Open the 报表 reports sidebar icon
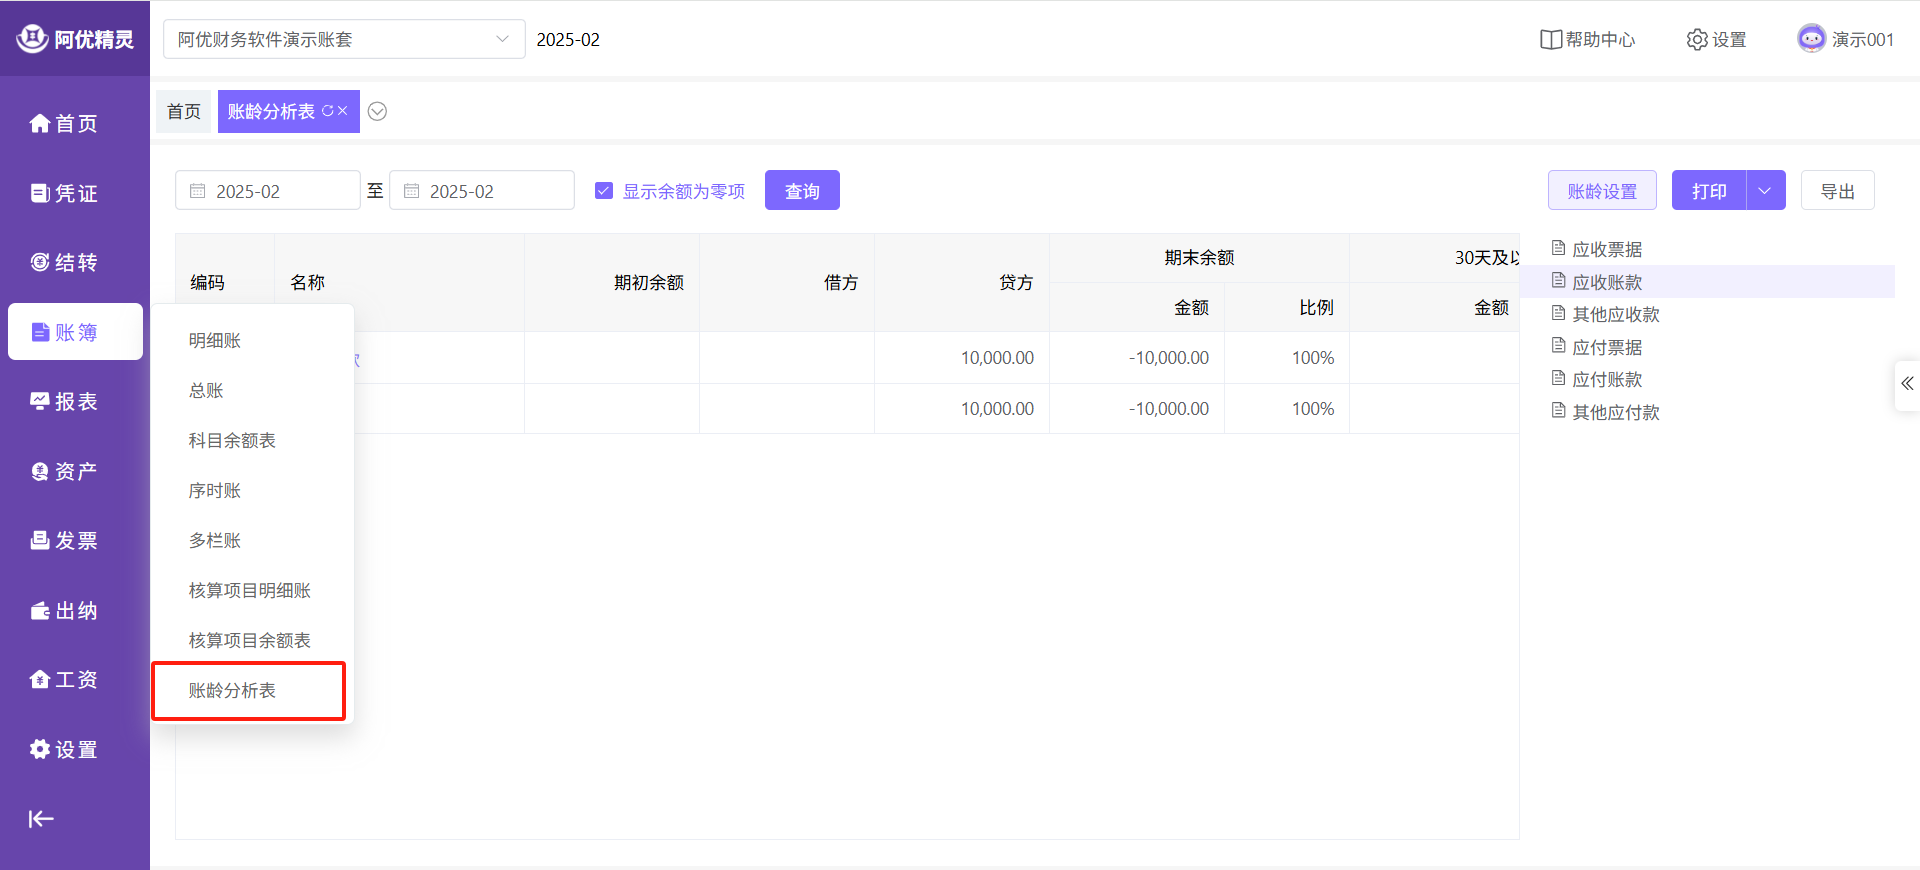 click(40, 401)
